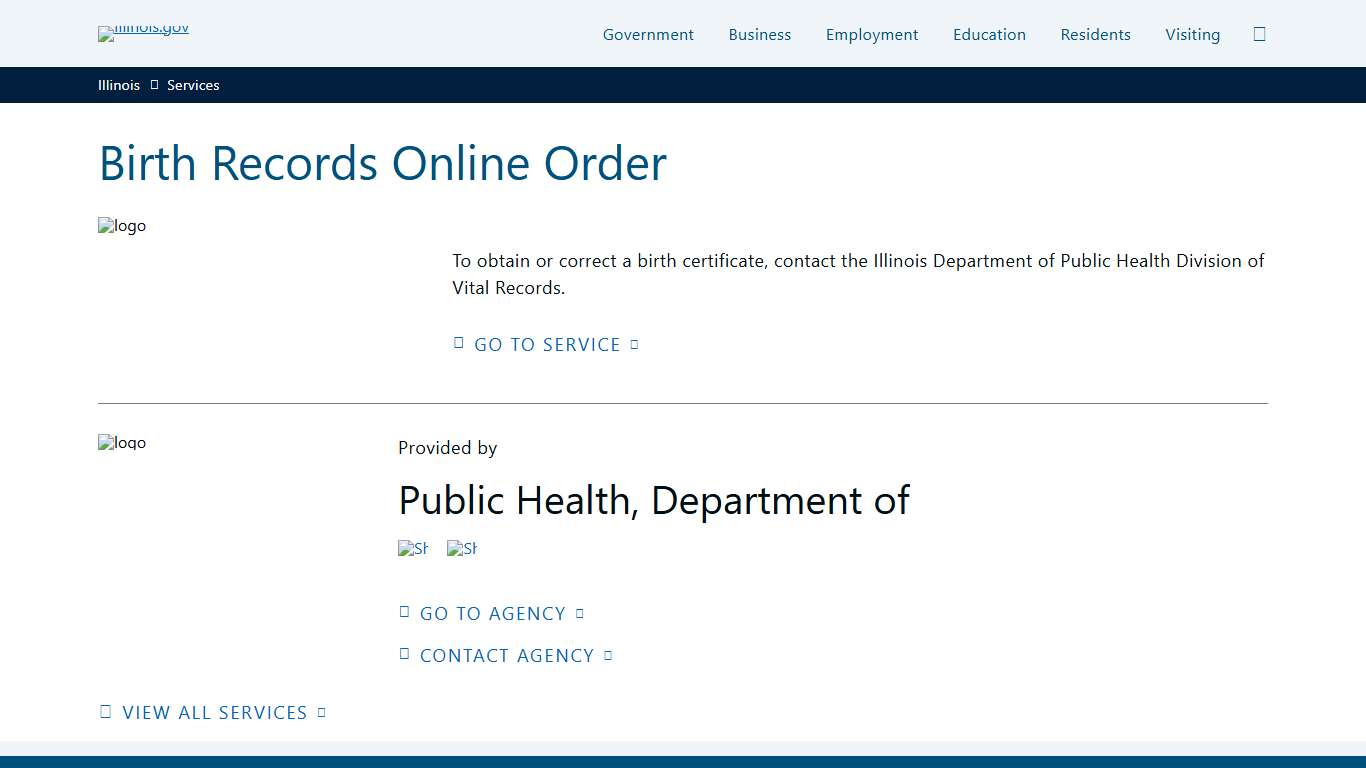Open the Employment navigation item
1366x768 pixels.
pos(871,34)
